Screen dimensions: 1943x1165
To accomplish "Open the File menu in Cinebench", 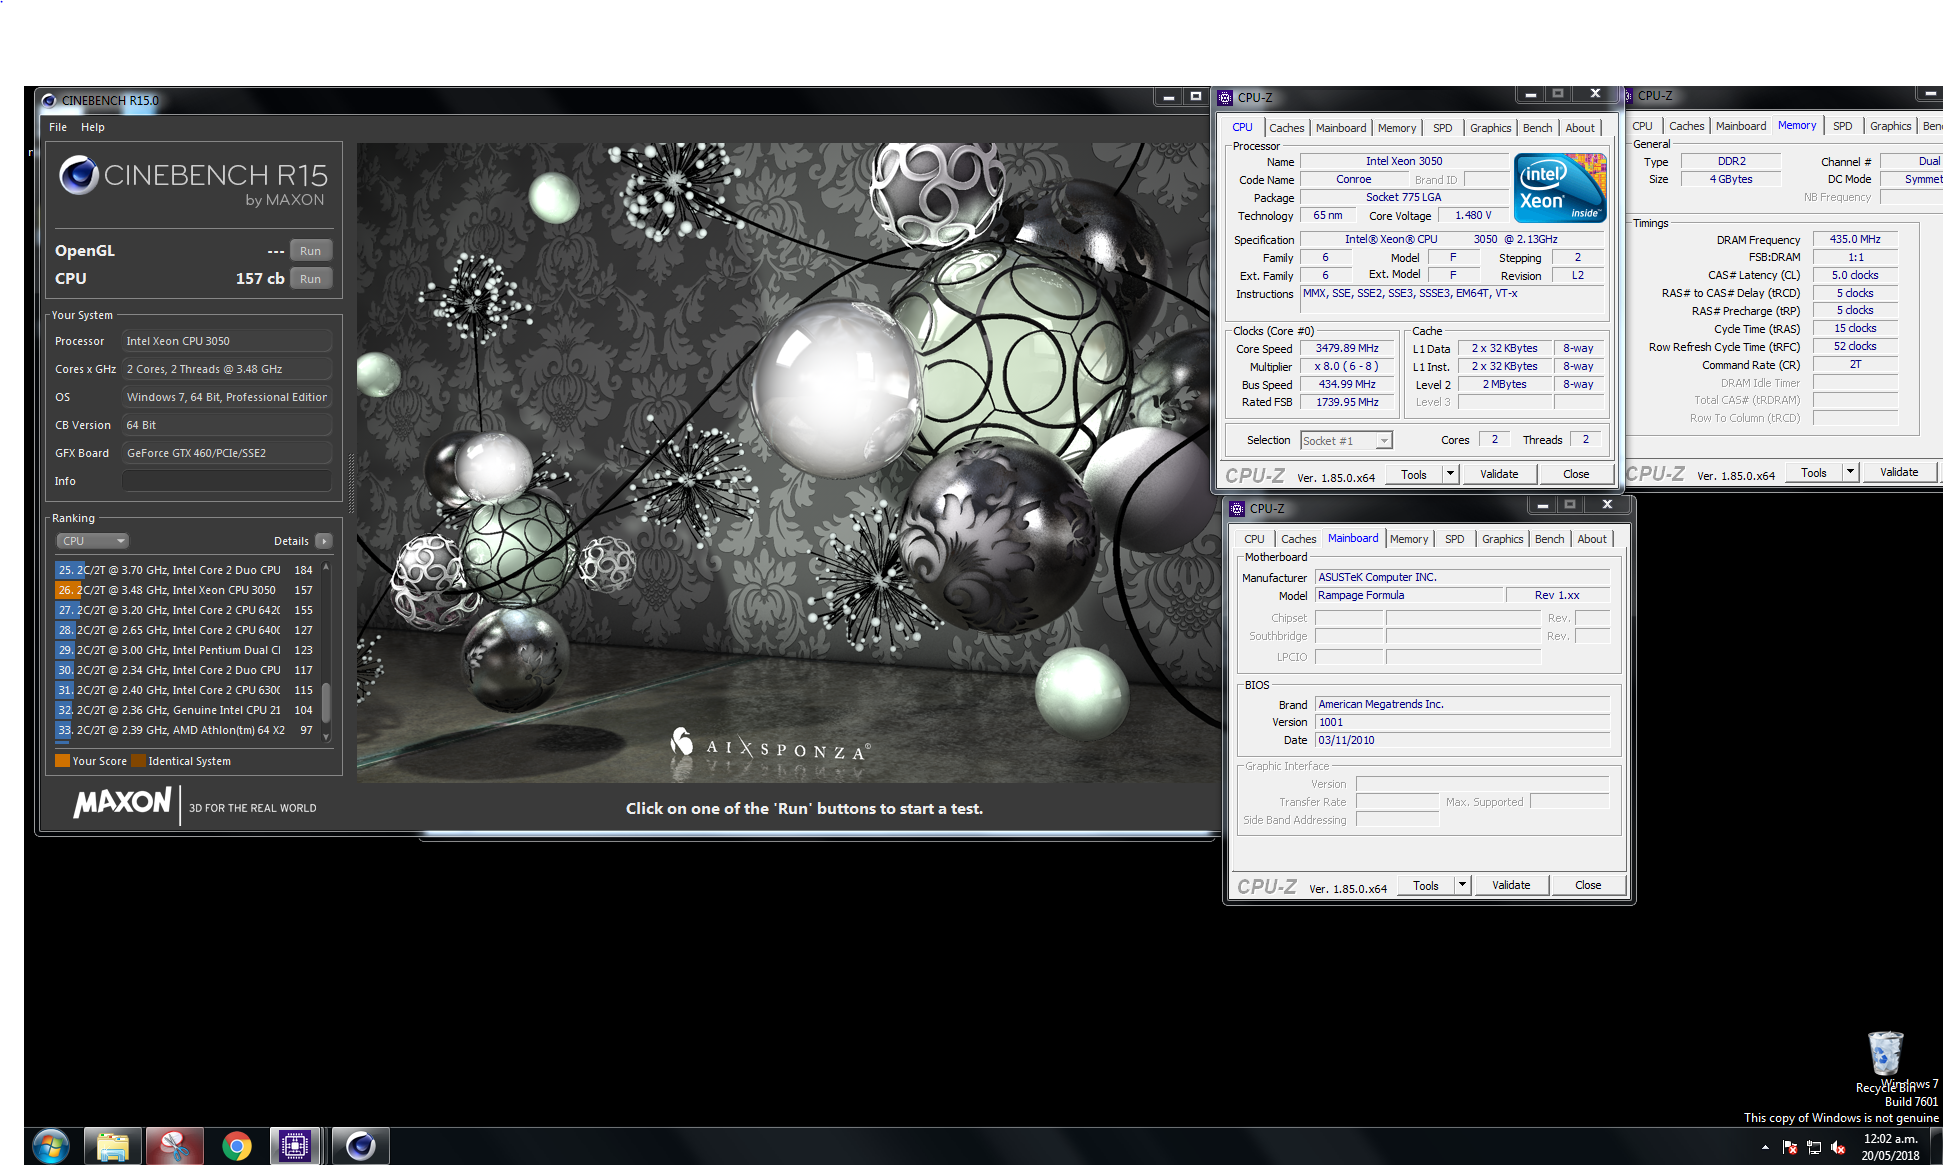I will 58,127.
